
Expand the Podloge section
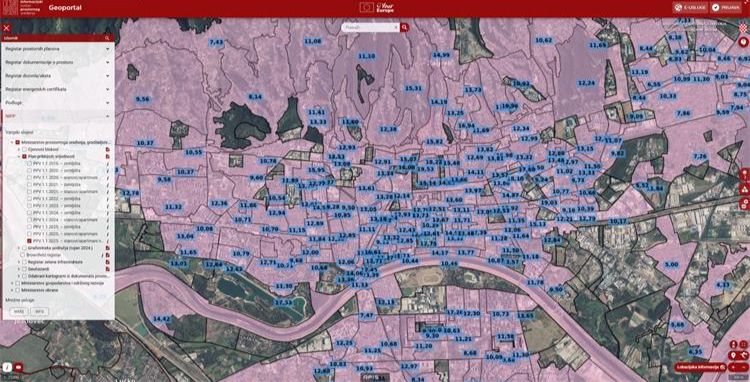pyautogui.click(x=57, y=102)
